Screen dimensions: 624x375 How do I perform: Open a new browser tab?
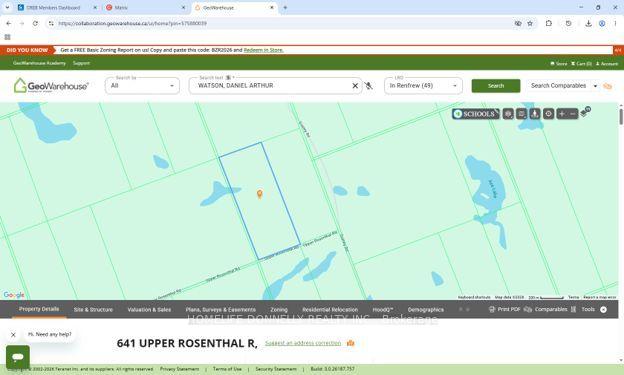coord(285,8)
